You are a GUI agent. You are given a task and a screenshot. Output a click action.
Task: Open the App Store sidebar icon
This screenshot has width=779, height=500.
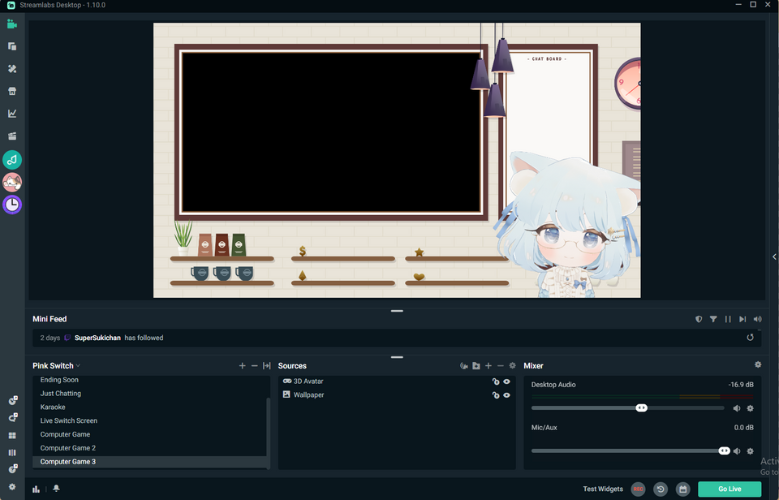[12, 91]
